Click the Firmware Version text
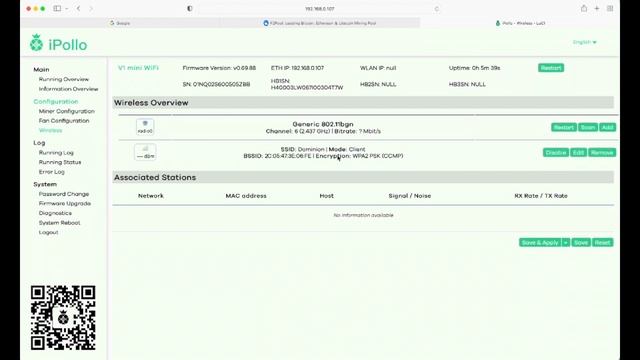 (219, 68)
